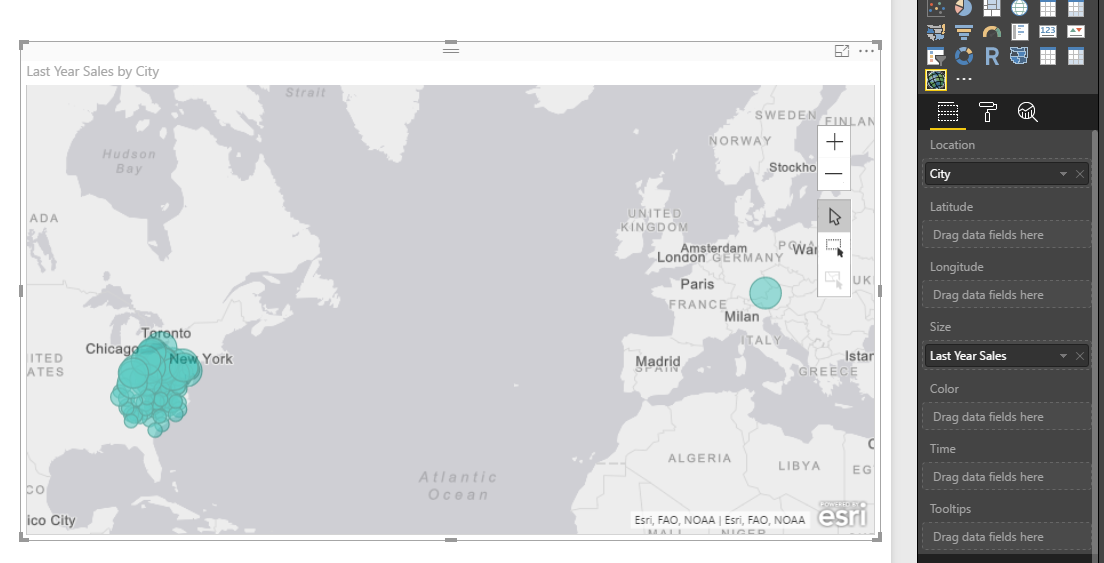Click the Hudson Bay label on the map
The image size is (1104, 563).
pos(129,161)
